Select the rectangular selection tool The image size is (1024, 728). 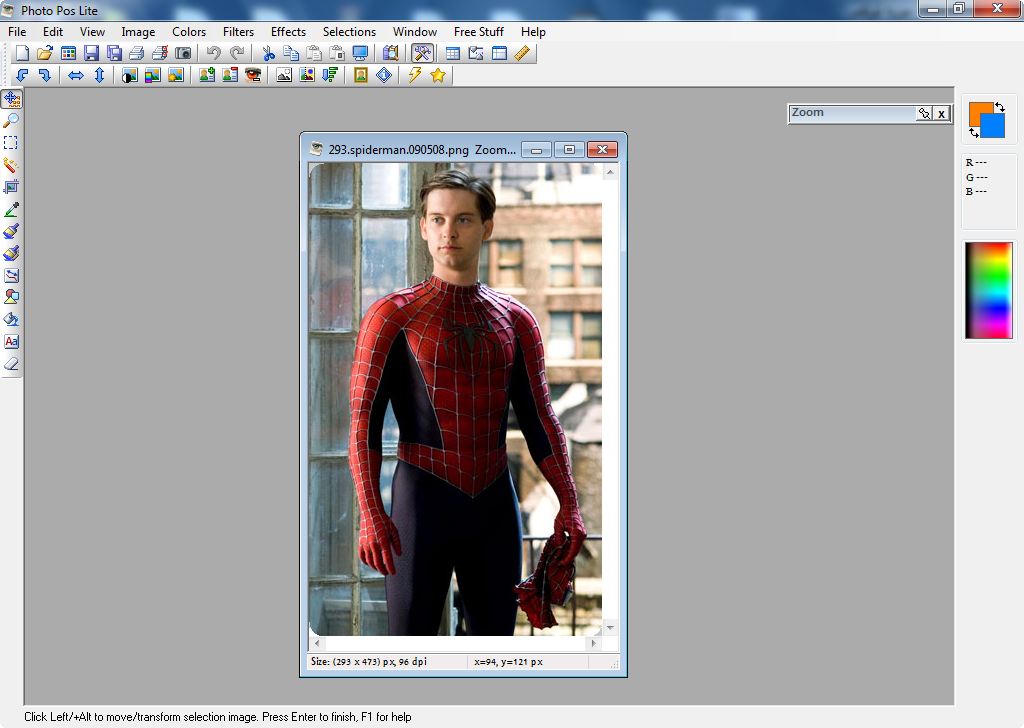point(11,143)
